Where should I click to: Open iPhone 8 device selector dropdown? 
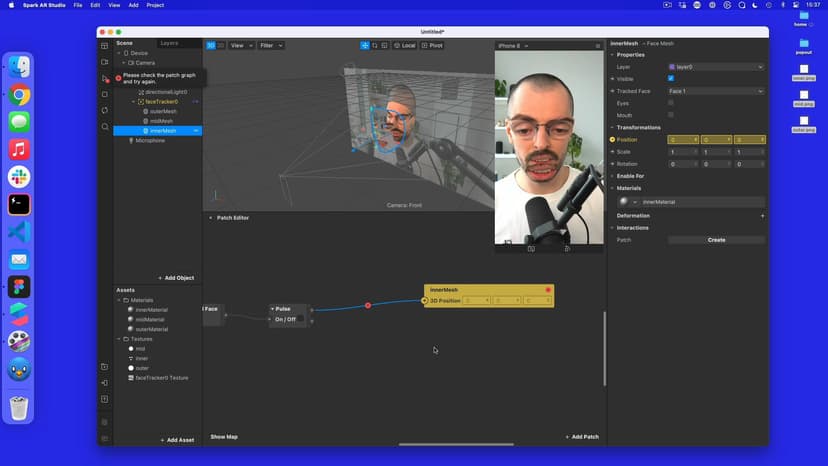(x=513, y=46)
